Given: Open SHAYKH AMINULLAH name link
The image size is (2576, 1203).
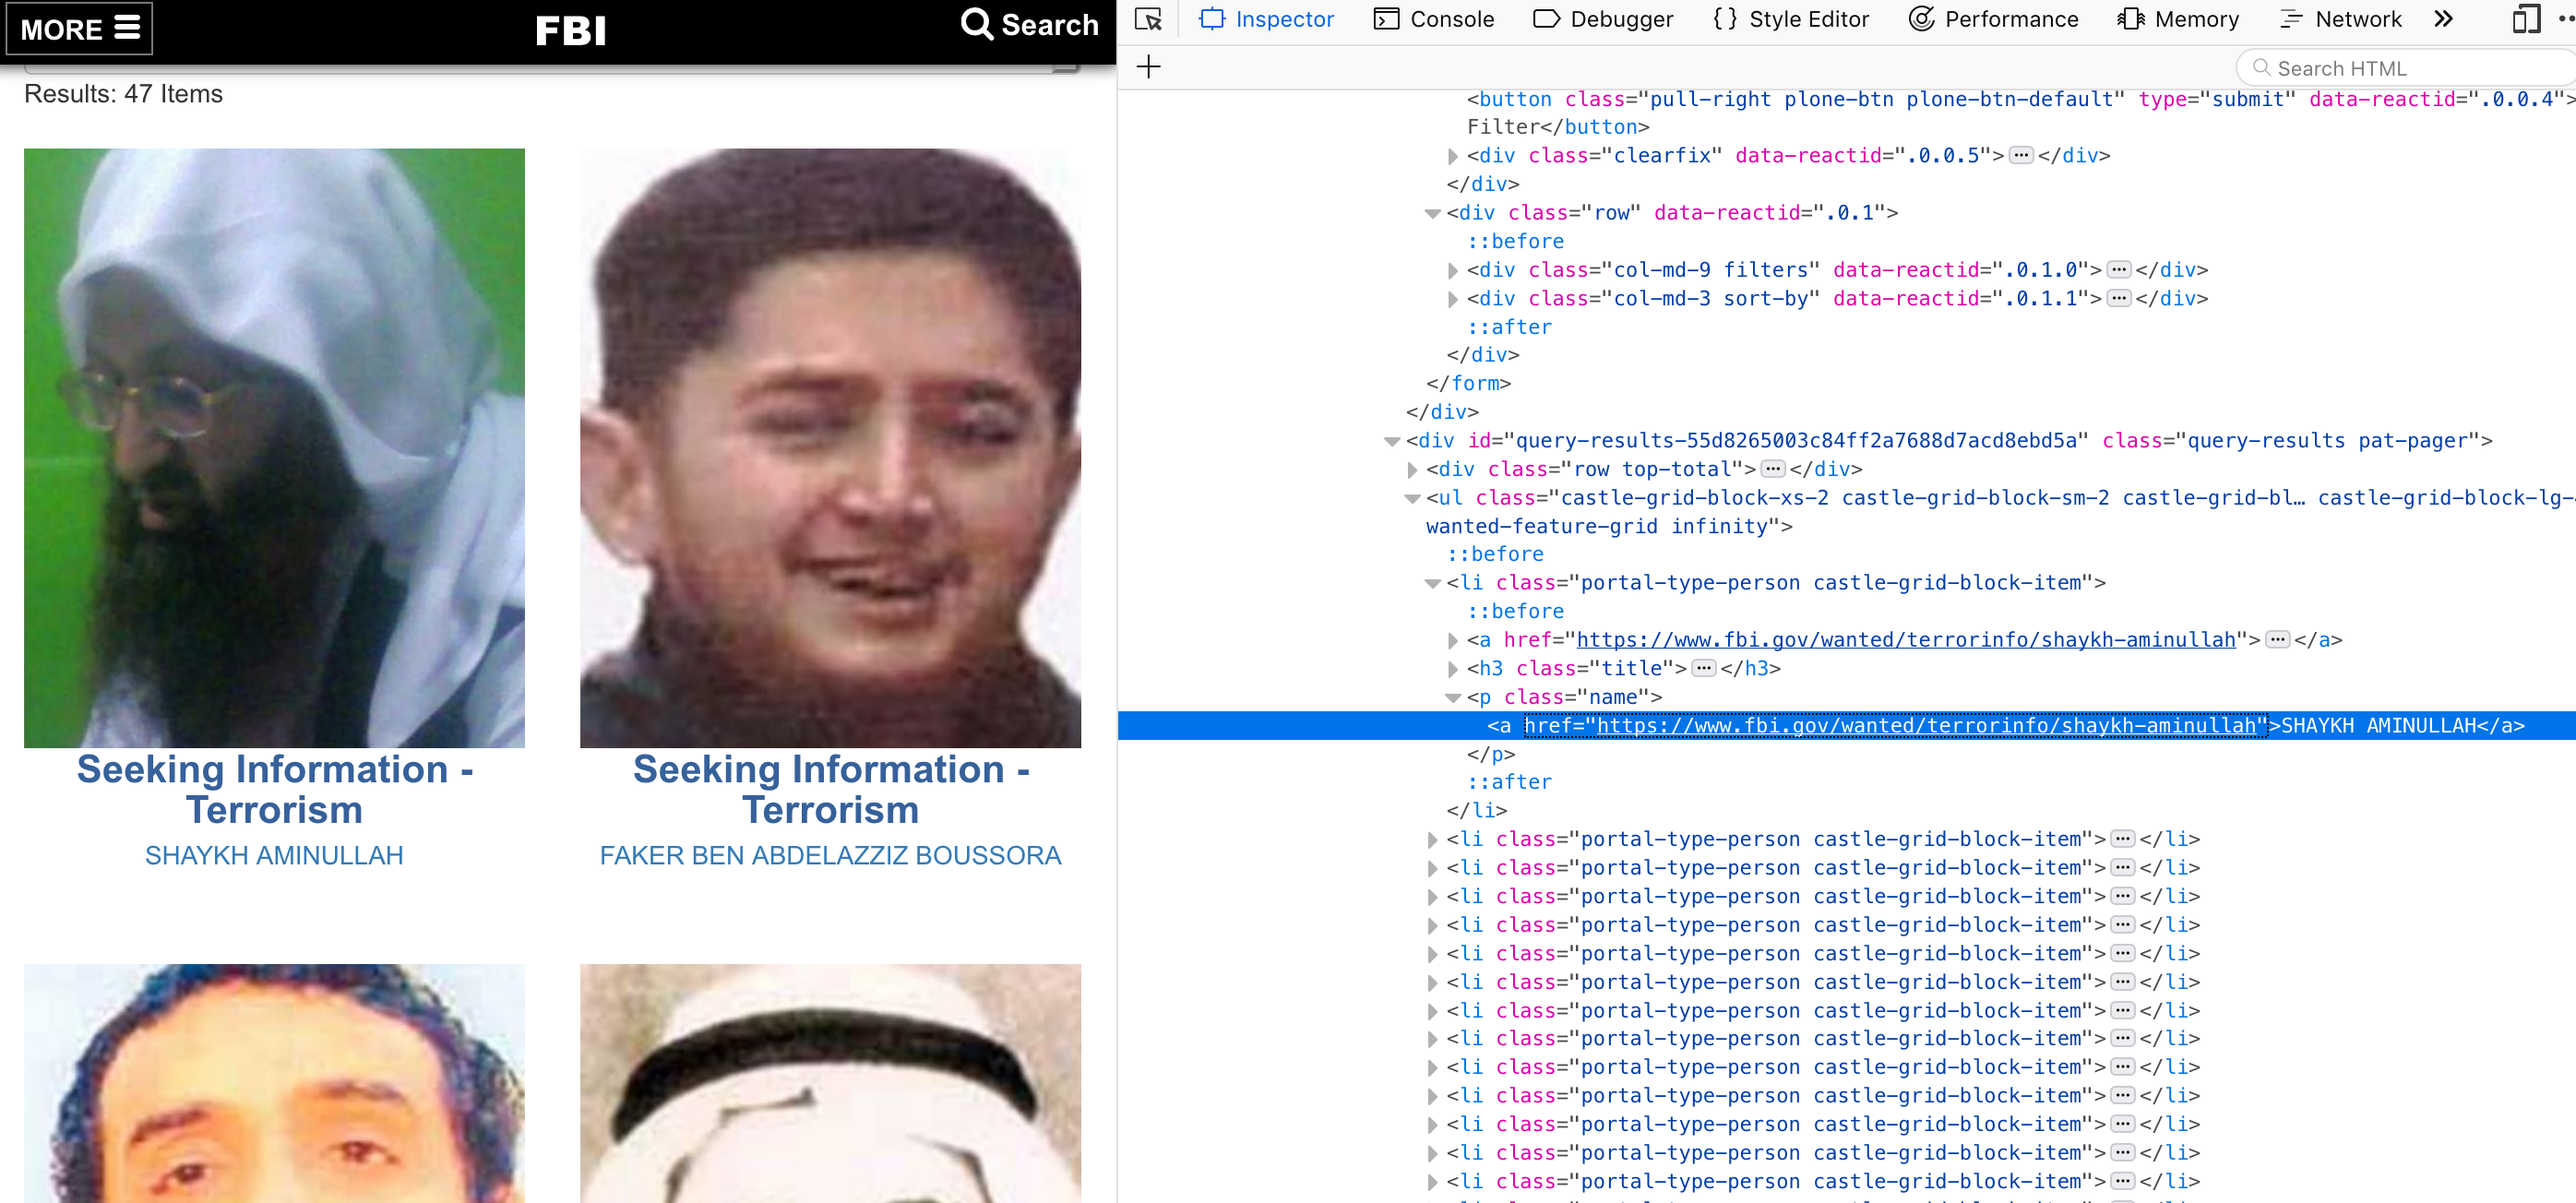Looking at the screenshot, I should (x=274, y=855).
